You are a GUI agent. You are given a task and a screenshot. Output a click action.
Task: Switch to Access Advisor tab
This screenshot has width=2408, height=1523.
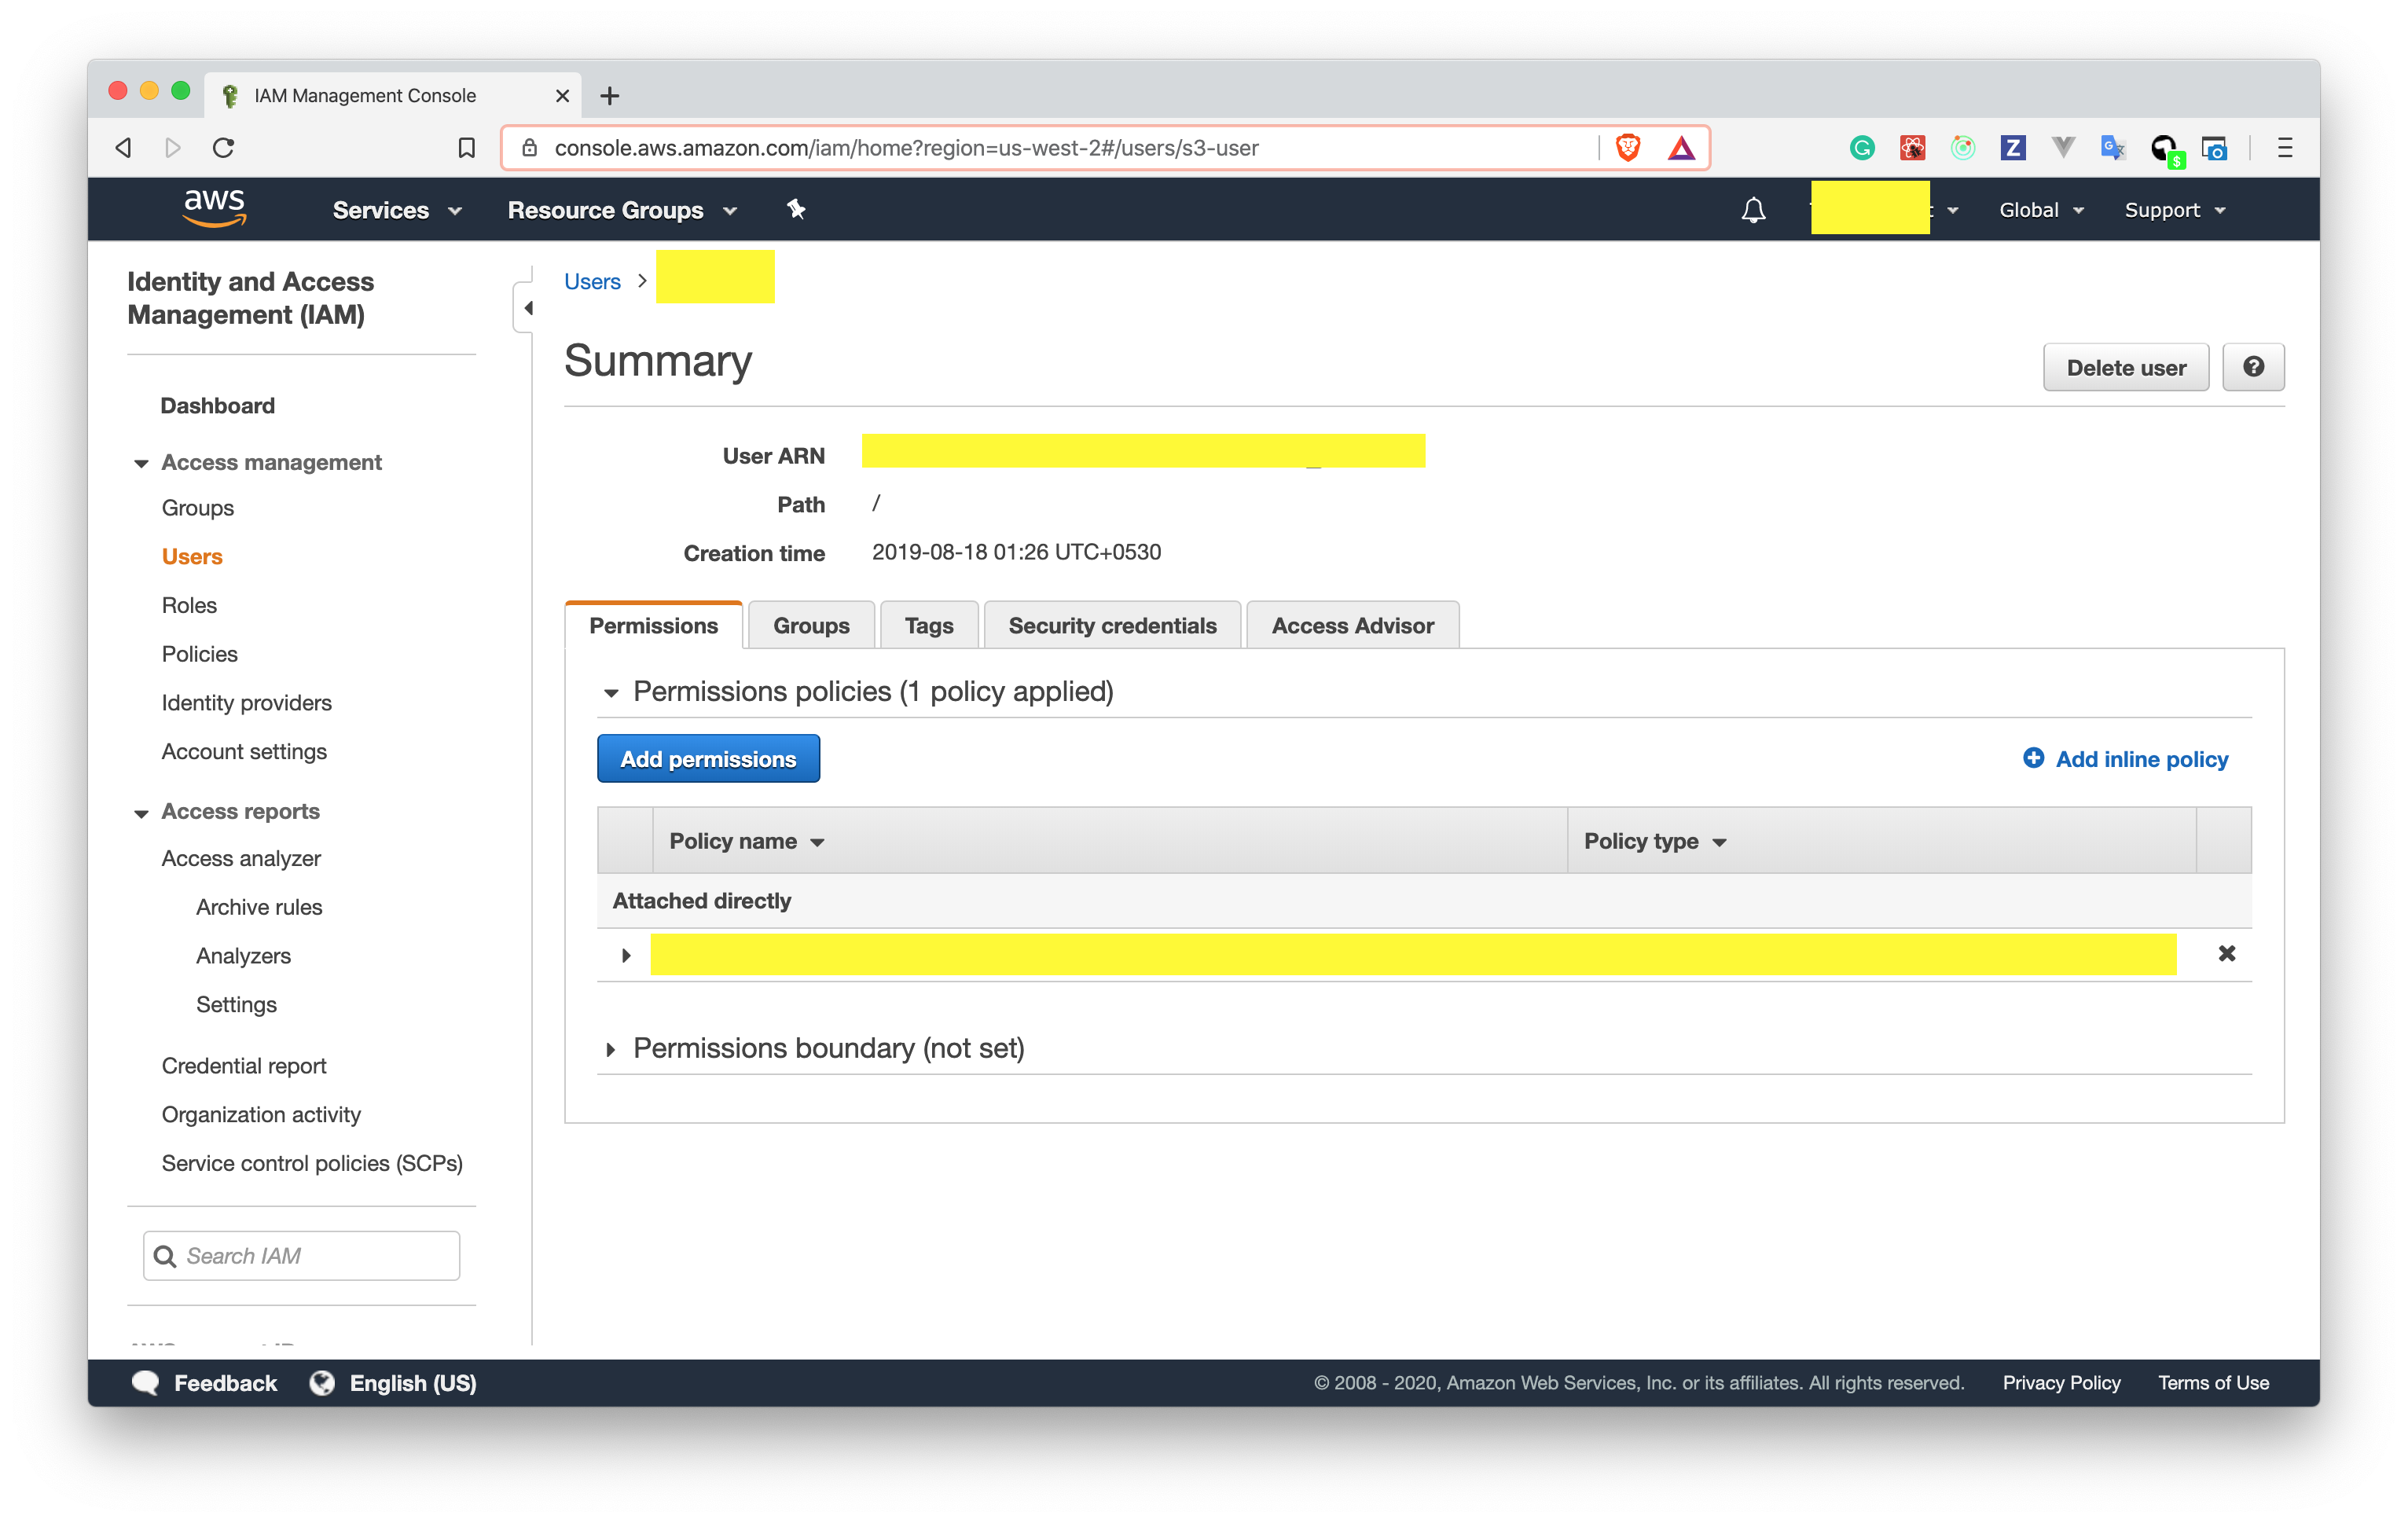pos(1352,626)
